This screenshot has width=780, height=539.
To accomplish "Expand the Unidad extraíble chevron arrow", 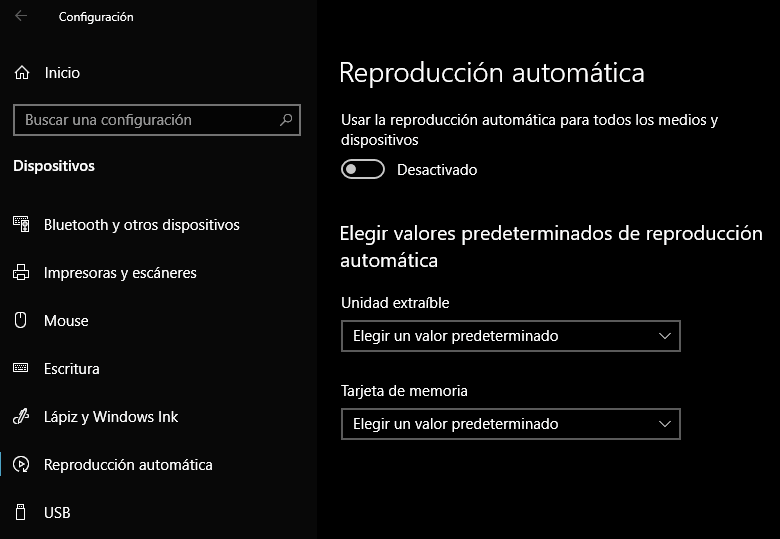I will 665,336.
